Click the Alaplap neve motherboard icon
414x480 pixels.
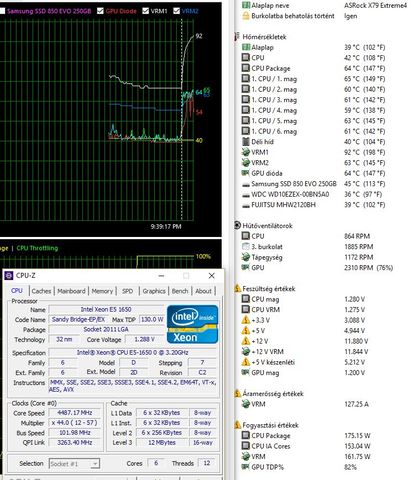[x=246, y=5]
